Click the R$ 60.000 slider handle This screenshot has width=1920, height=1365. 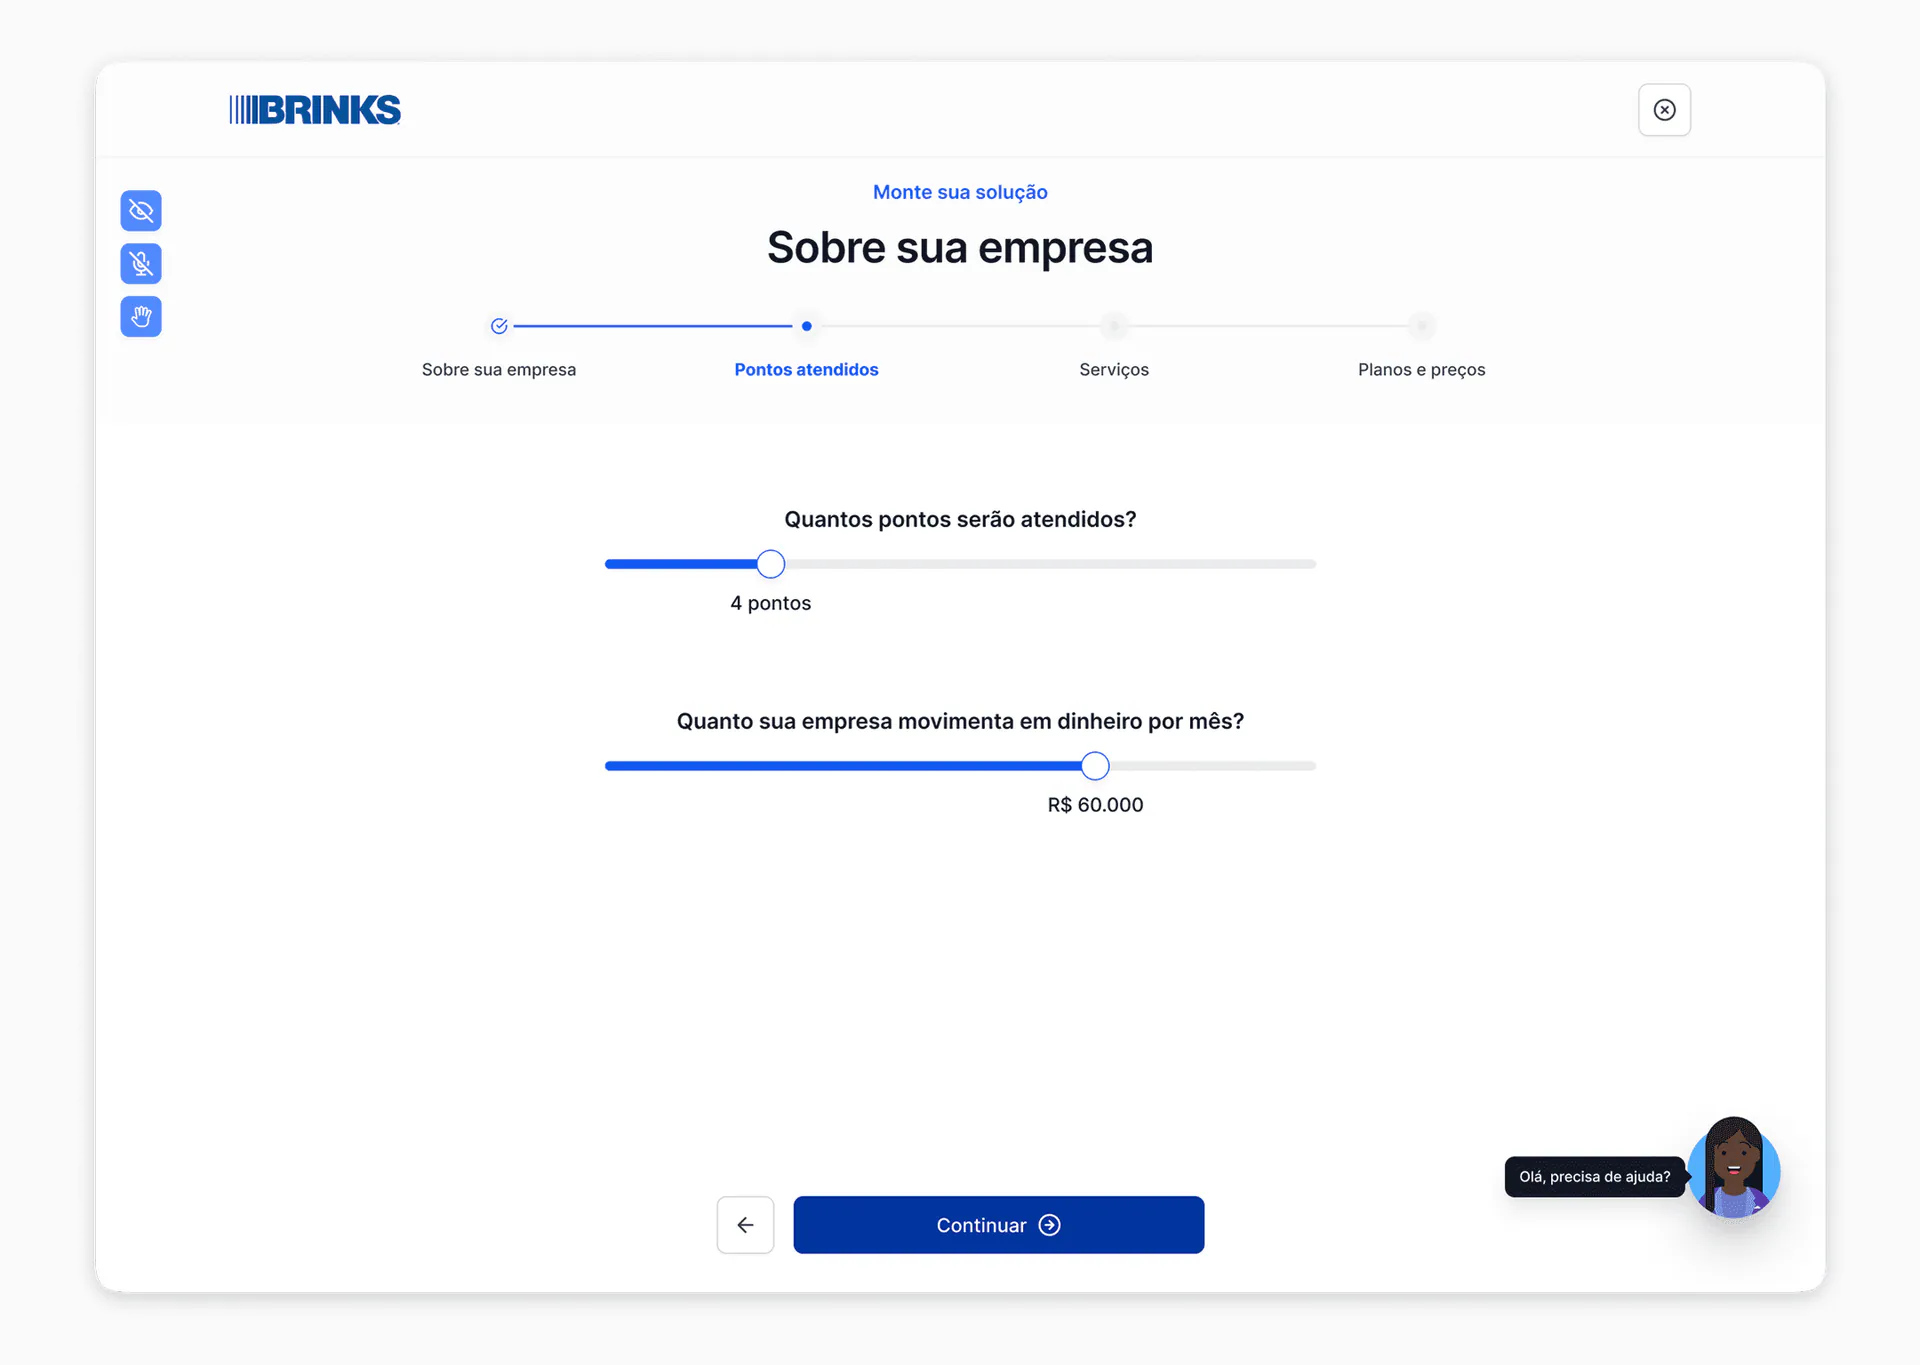pos(1095,766)
